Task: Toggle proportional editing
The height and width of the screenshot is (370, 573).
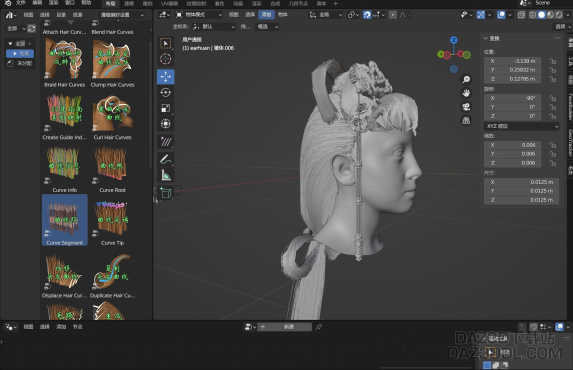Action: point(393,15)
